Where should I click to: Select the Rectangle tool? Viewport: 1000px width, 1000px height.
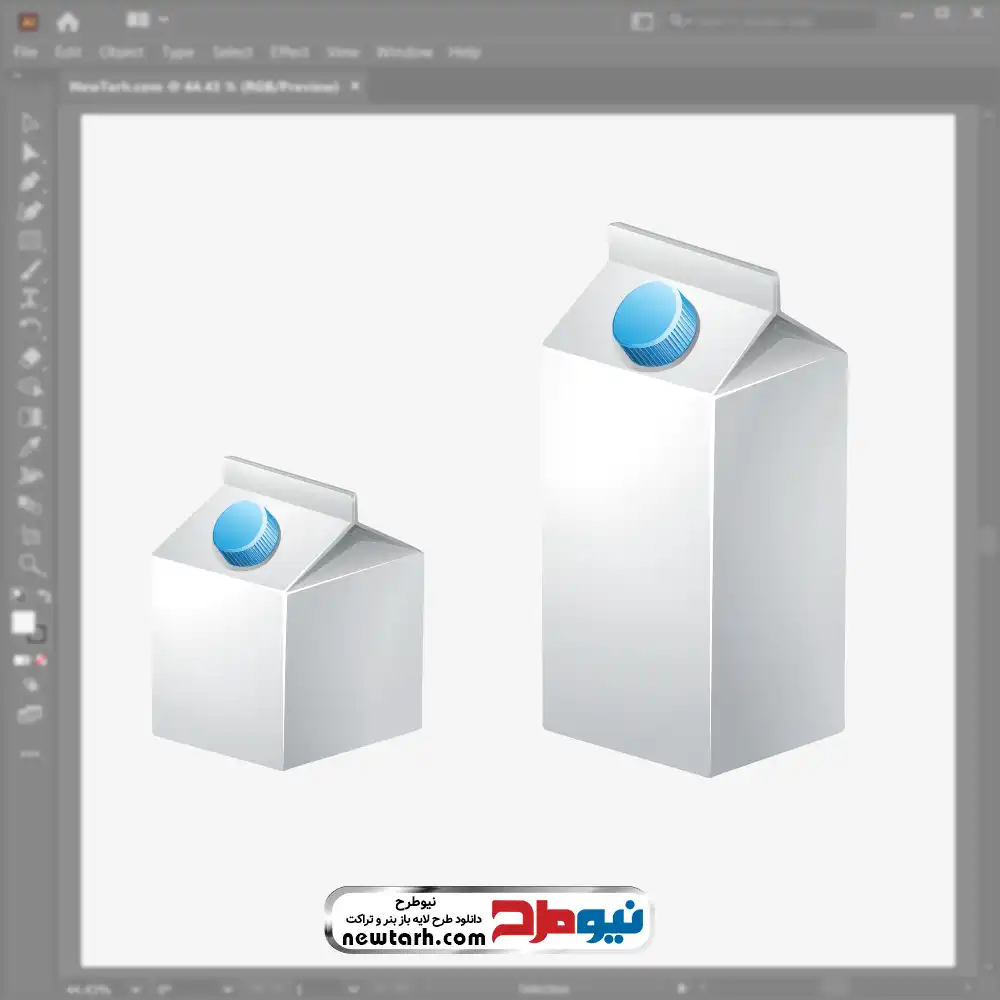click(30, 240)
